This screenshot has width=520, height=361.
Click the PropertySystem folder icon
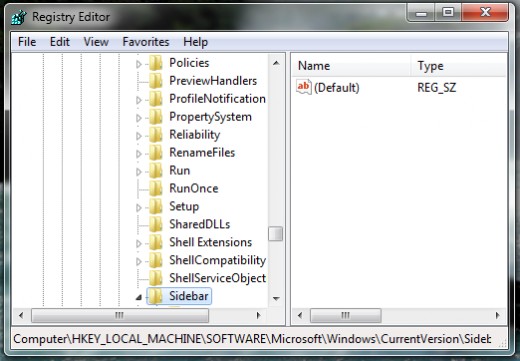[x=156, y=117]
